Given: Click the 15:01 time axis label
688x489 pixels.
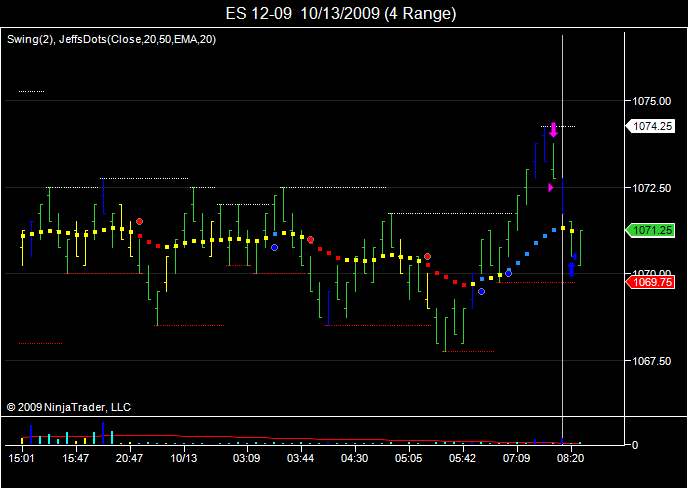Looking at the screenshot, I should 22,459.
